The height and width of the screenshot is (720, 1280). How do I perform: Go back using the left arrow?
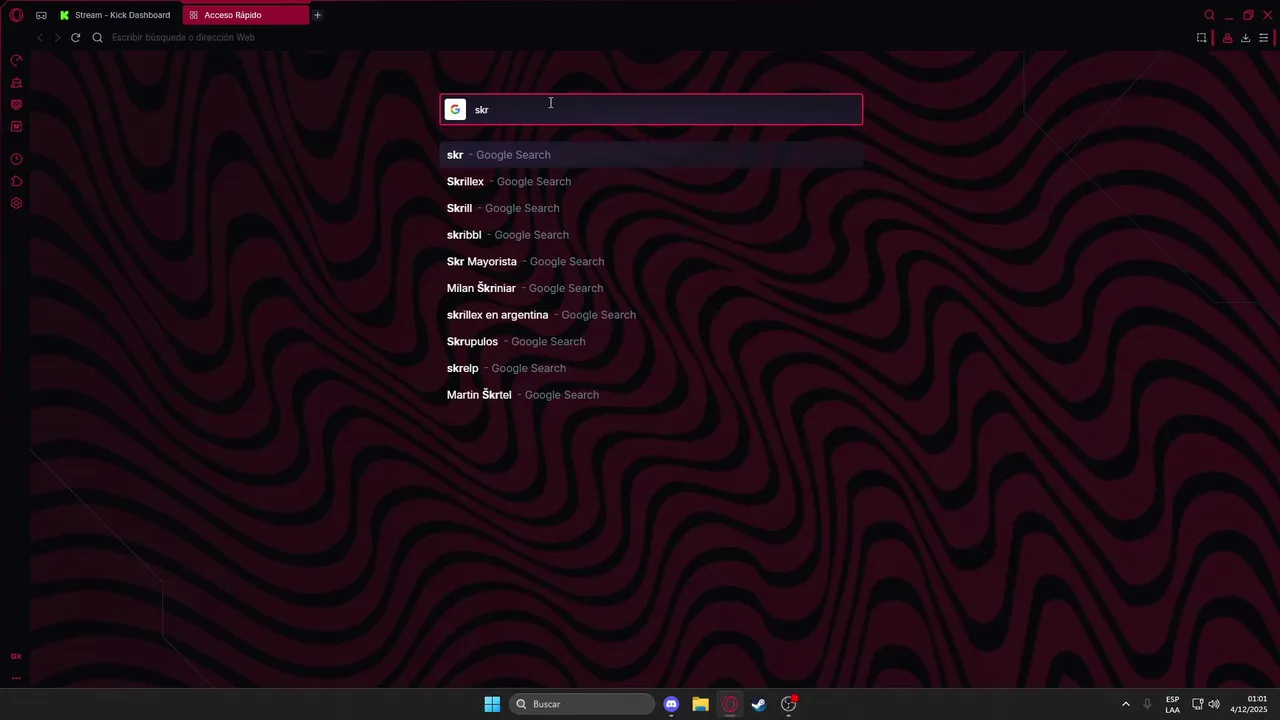coord(39,37)
